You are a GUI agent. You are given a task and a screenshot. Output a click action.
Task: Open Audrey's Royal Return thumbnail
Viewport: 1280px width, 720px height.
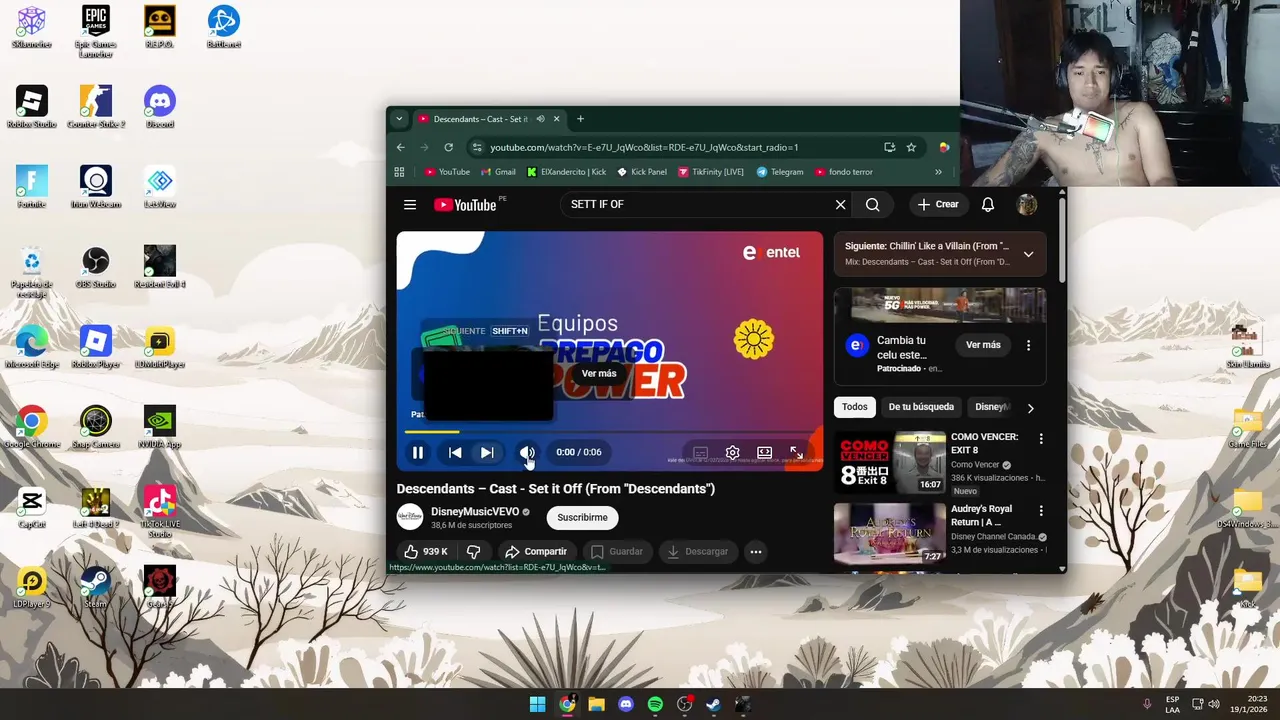890,534
